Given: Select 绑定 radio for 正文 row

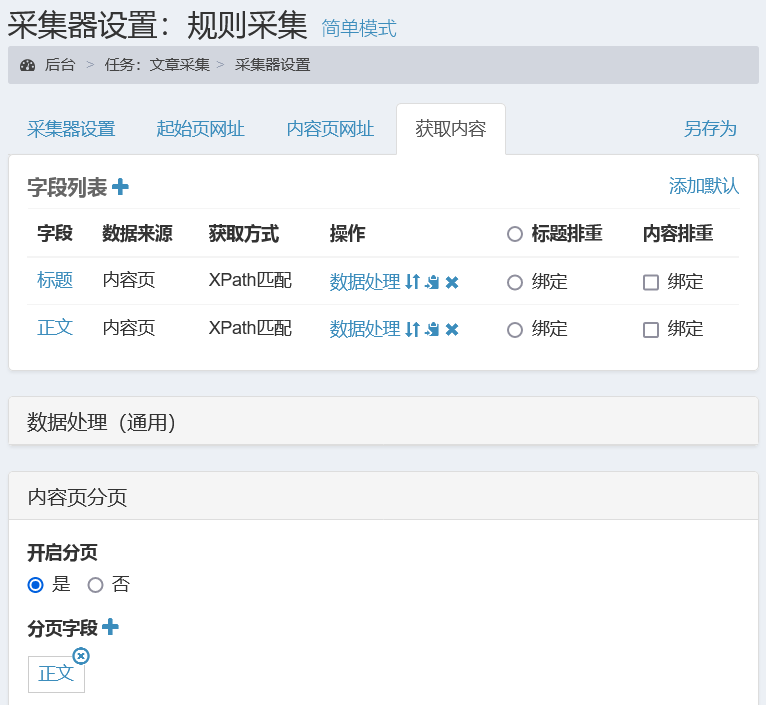Looking at the screenshot, I should pos(514,330).
